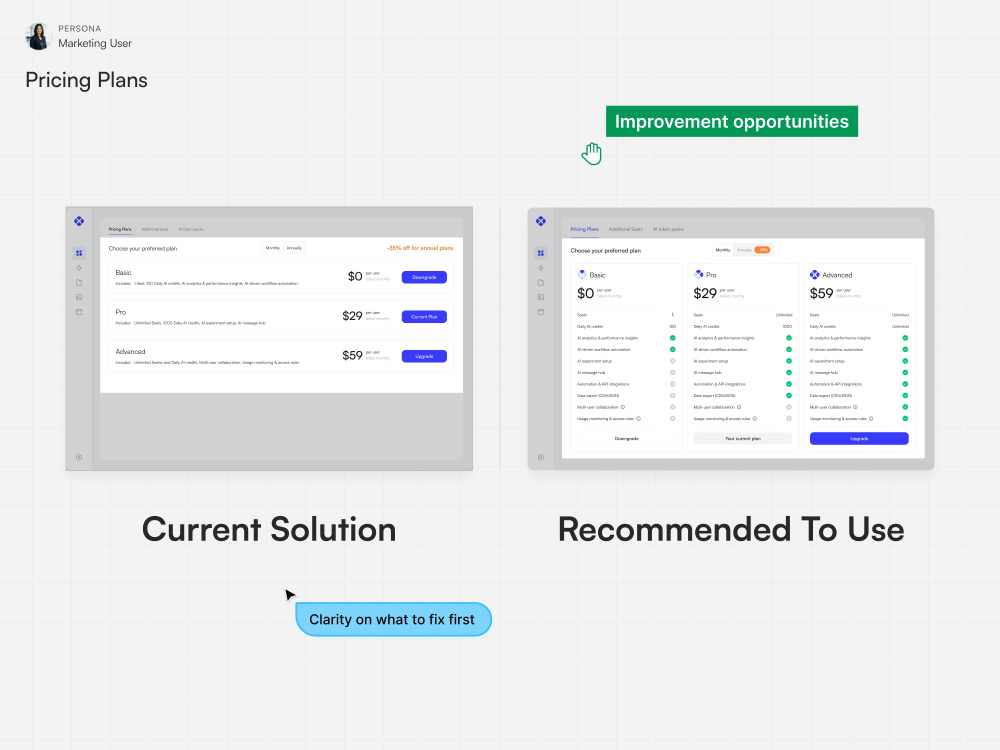1000x750 pixels.
Task: Click blue Upgrade button in Advanced row of Current Solution
Action: point(424,357)
